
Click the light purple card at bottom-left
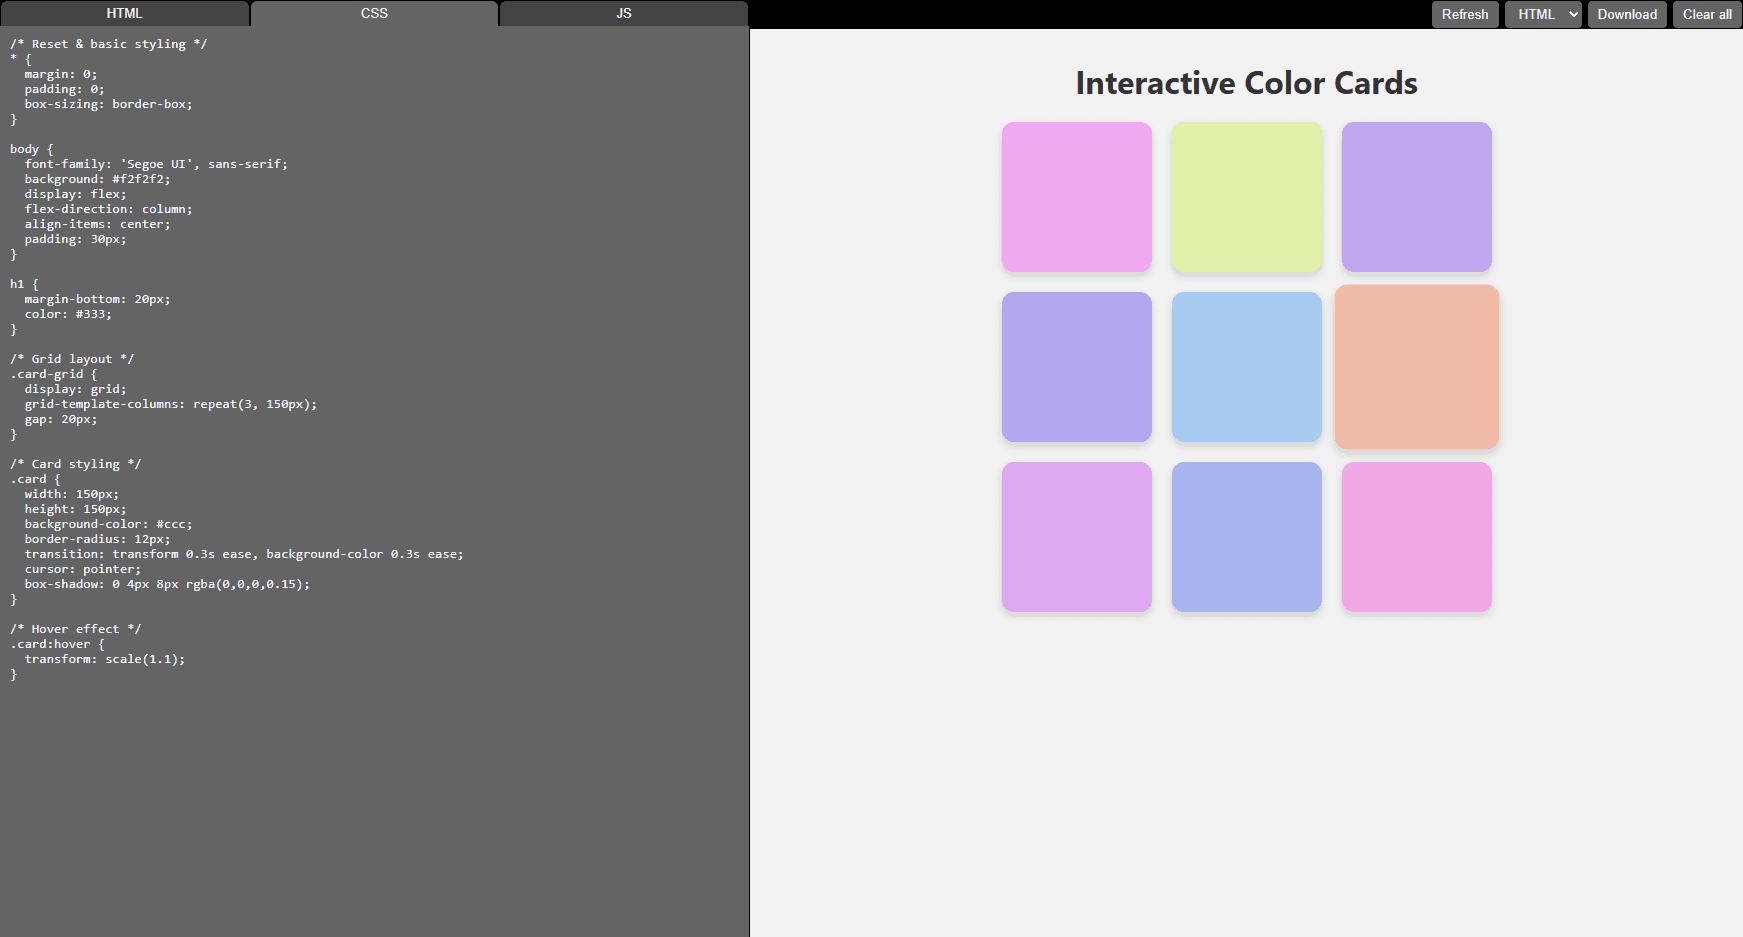(x=1076, y=536)
